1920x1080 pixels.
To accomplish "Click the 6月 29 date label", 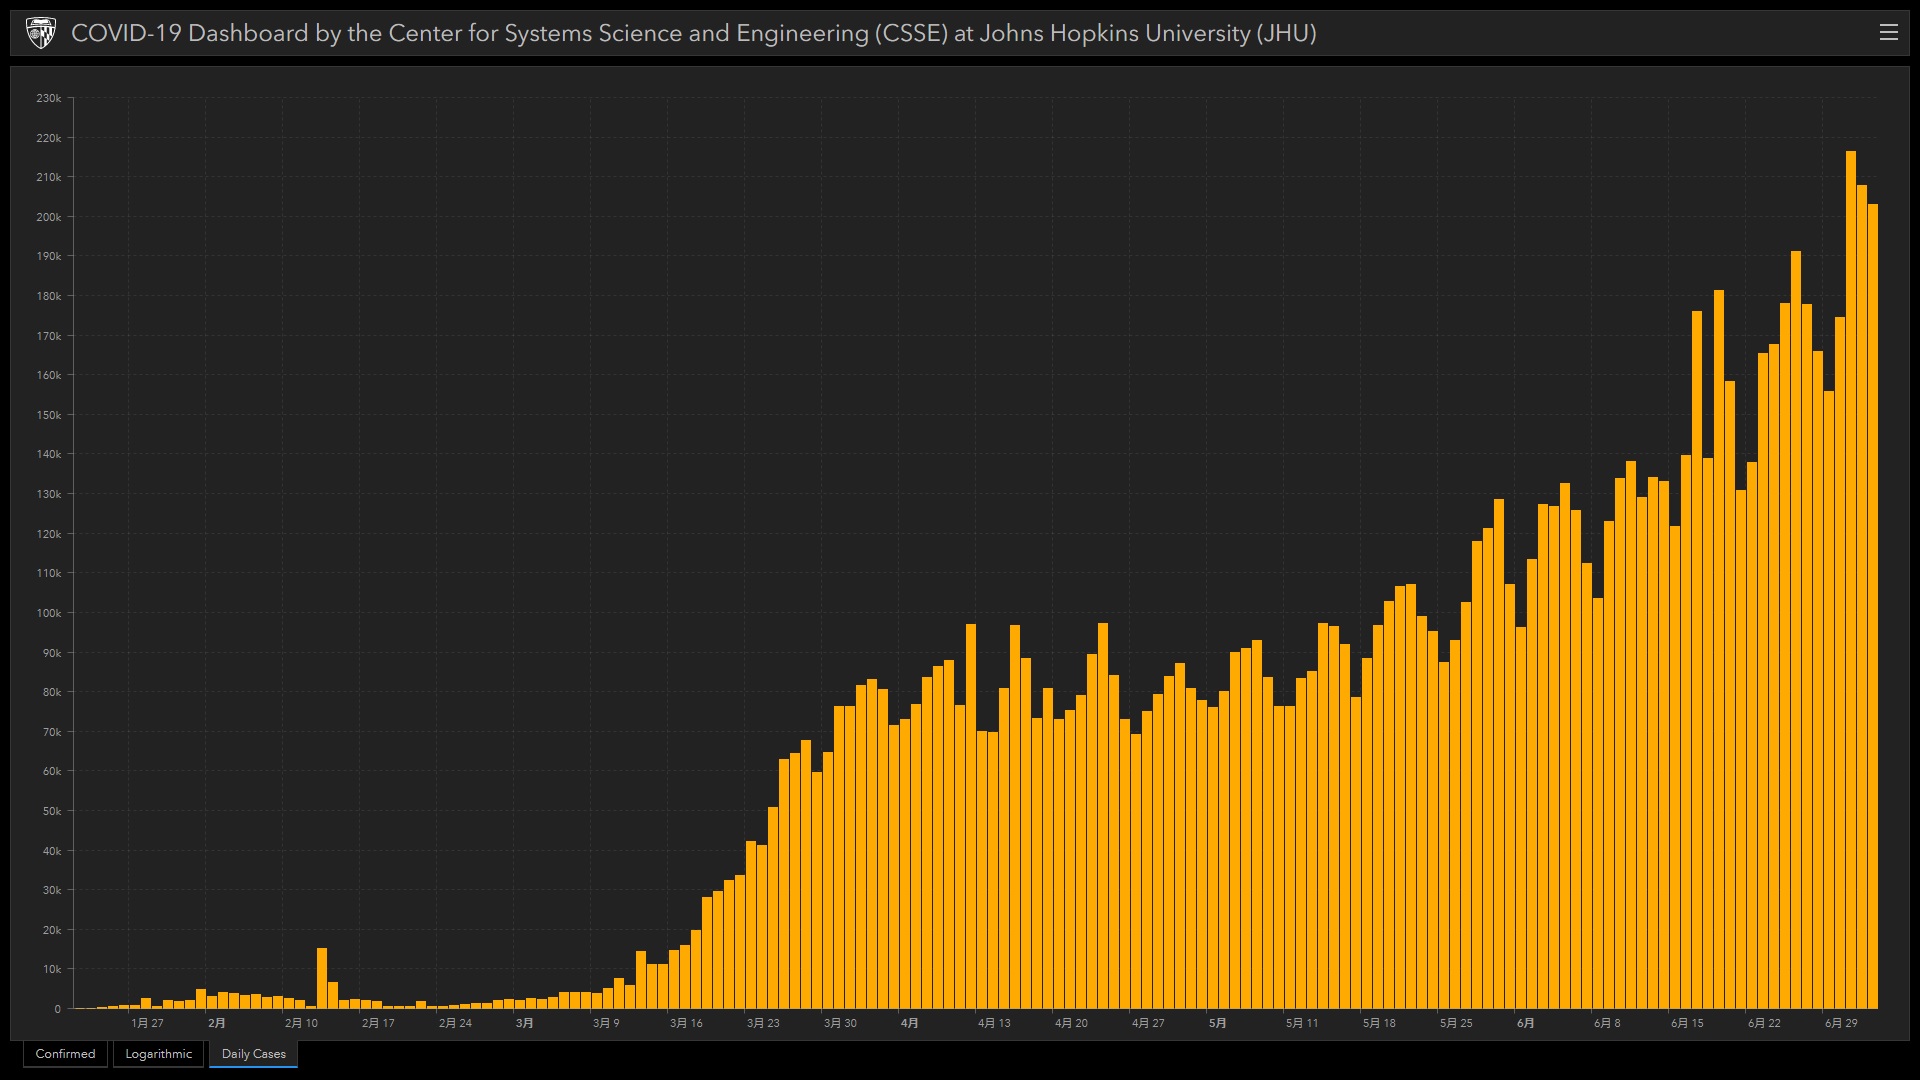I will click(x=1841, y=1023).
